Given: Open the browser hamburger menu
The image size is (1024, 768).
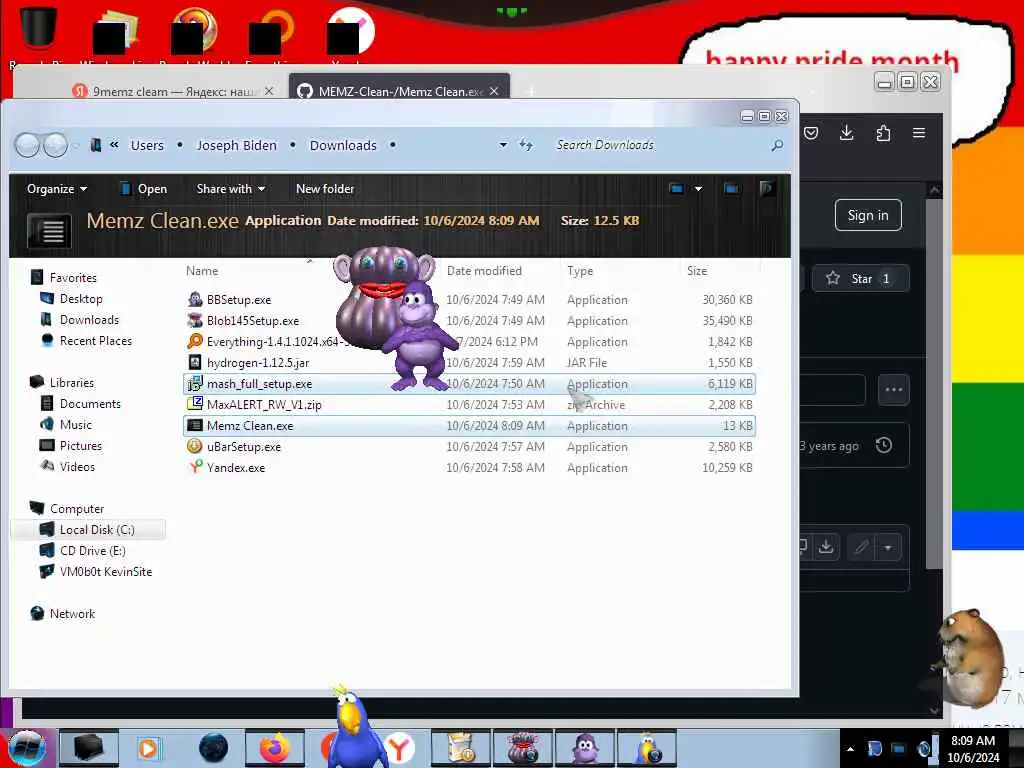Looking at the screenshot, I should (x=919, y=133).
